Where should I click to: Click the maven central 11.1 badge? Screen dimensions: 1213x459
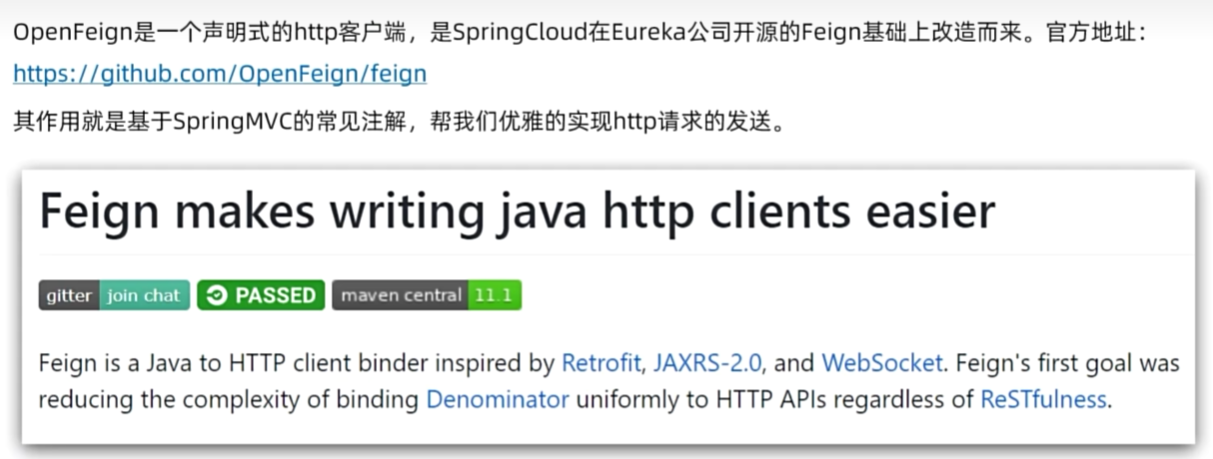click(427, 295)
